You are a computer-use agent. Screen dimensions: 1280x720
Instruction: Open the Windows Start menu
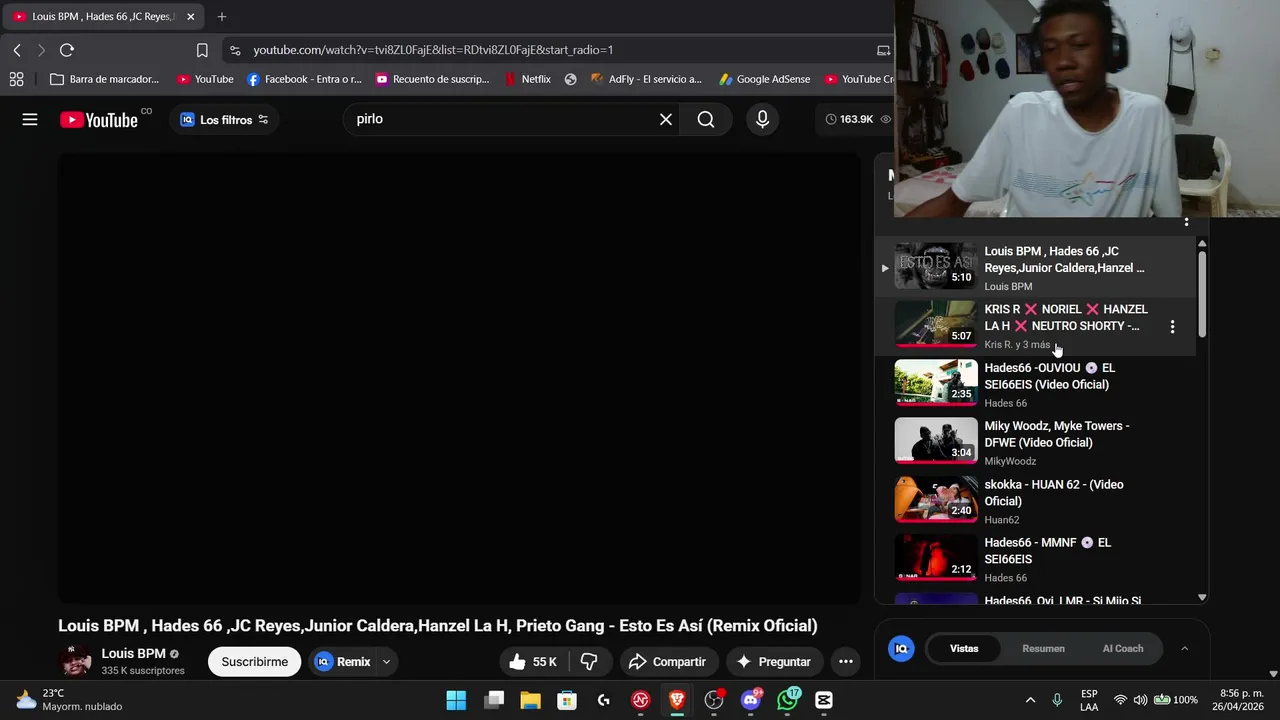456,700
